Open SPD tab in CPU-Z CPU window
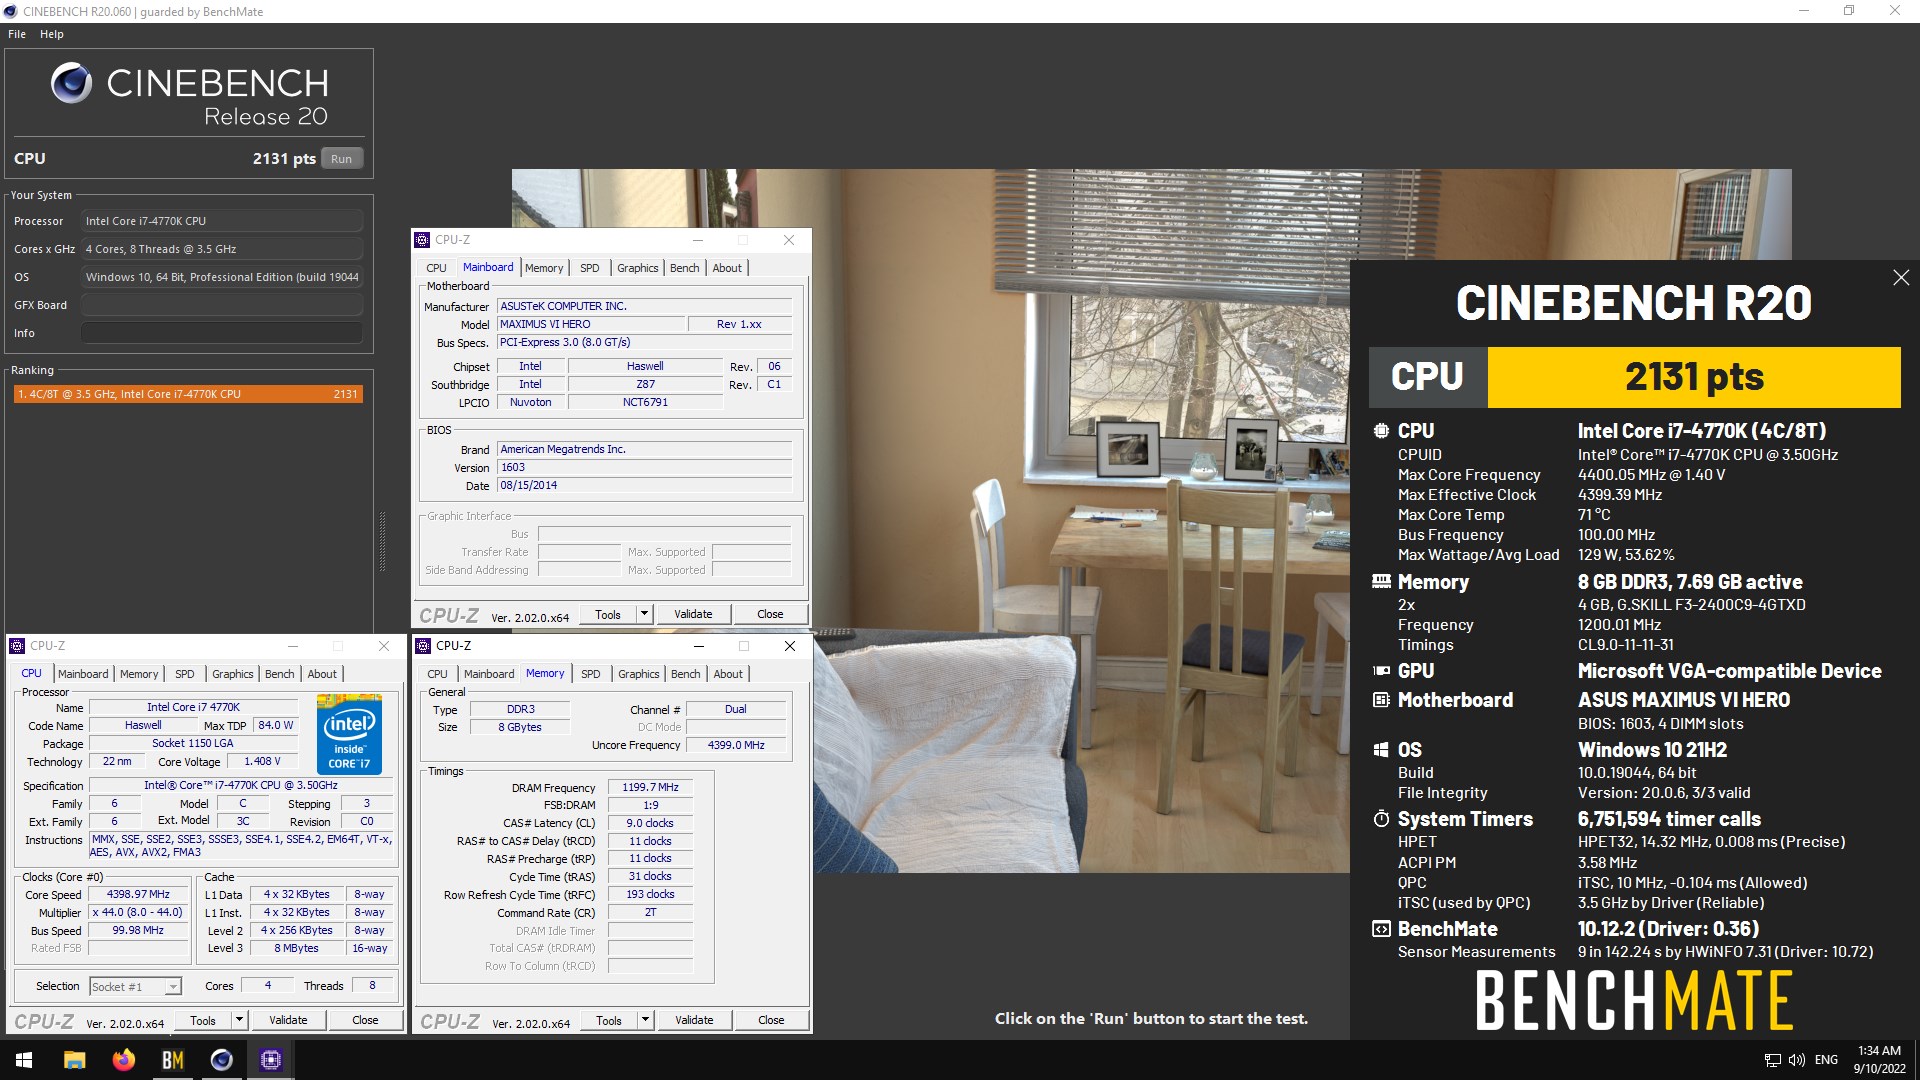The height and width of the screenshot is (1080, 1920). (x=185, y=674)
